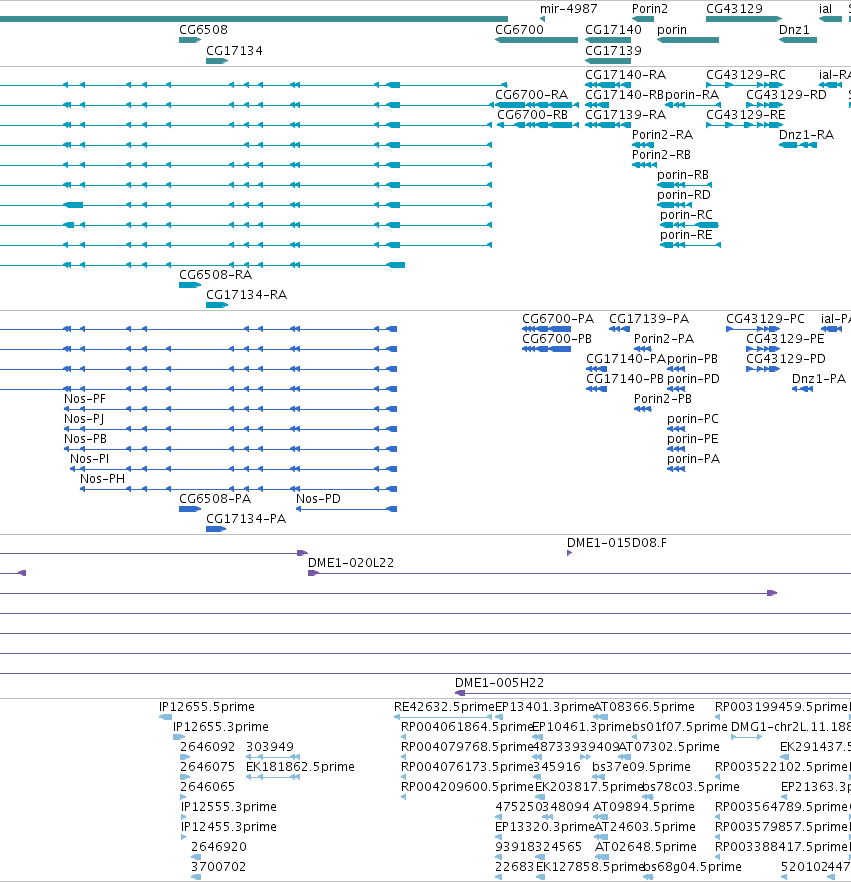Click the Nos-PD protein label
This screenshot has height=882, width=851.
coord(318,499)
